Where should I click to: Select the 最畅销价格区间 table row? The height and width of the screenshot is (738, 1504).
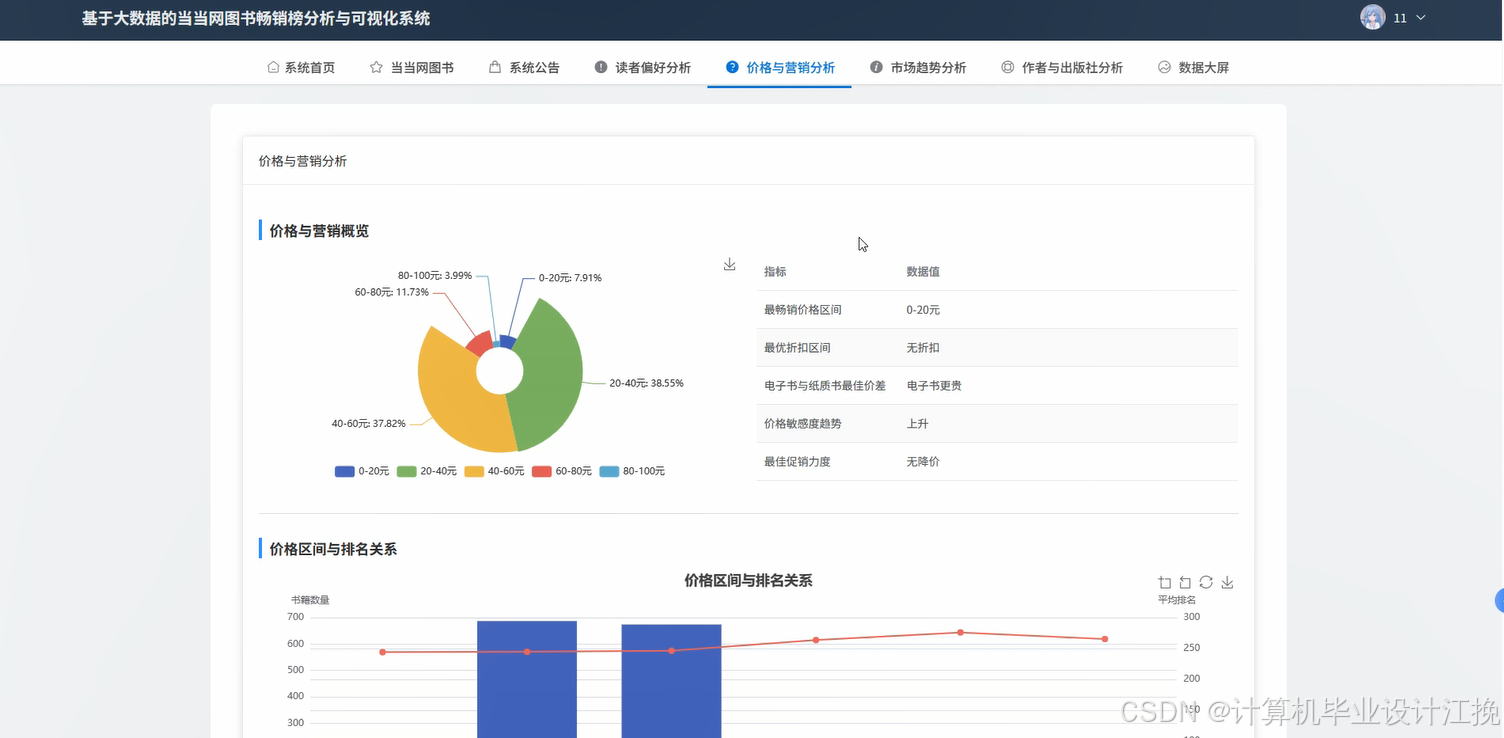997,310
